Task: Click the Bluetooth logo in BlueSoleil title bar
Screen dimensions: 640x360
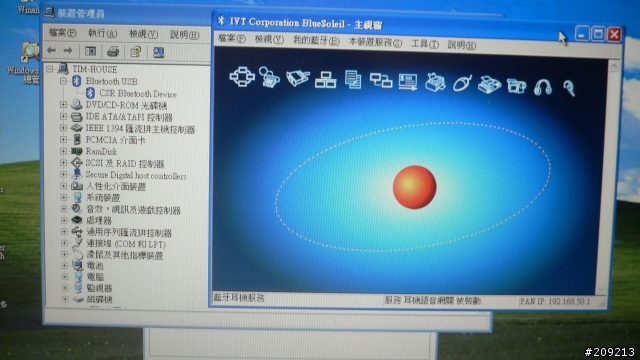Action: coord(221,20)
